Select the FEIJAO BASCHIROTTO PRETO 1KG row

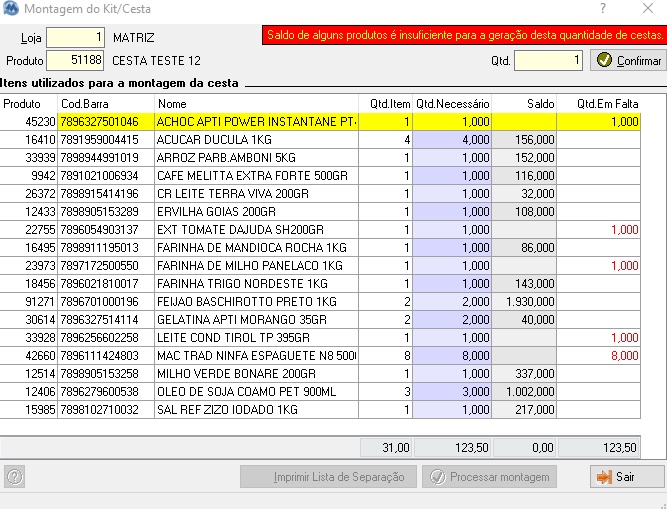320,302
